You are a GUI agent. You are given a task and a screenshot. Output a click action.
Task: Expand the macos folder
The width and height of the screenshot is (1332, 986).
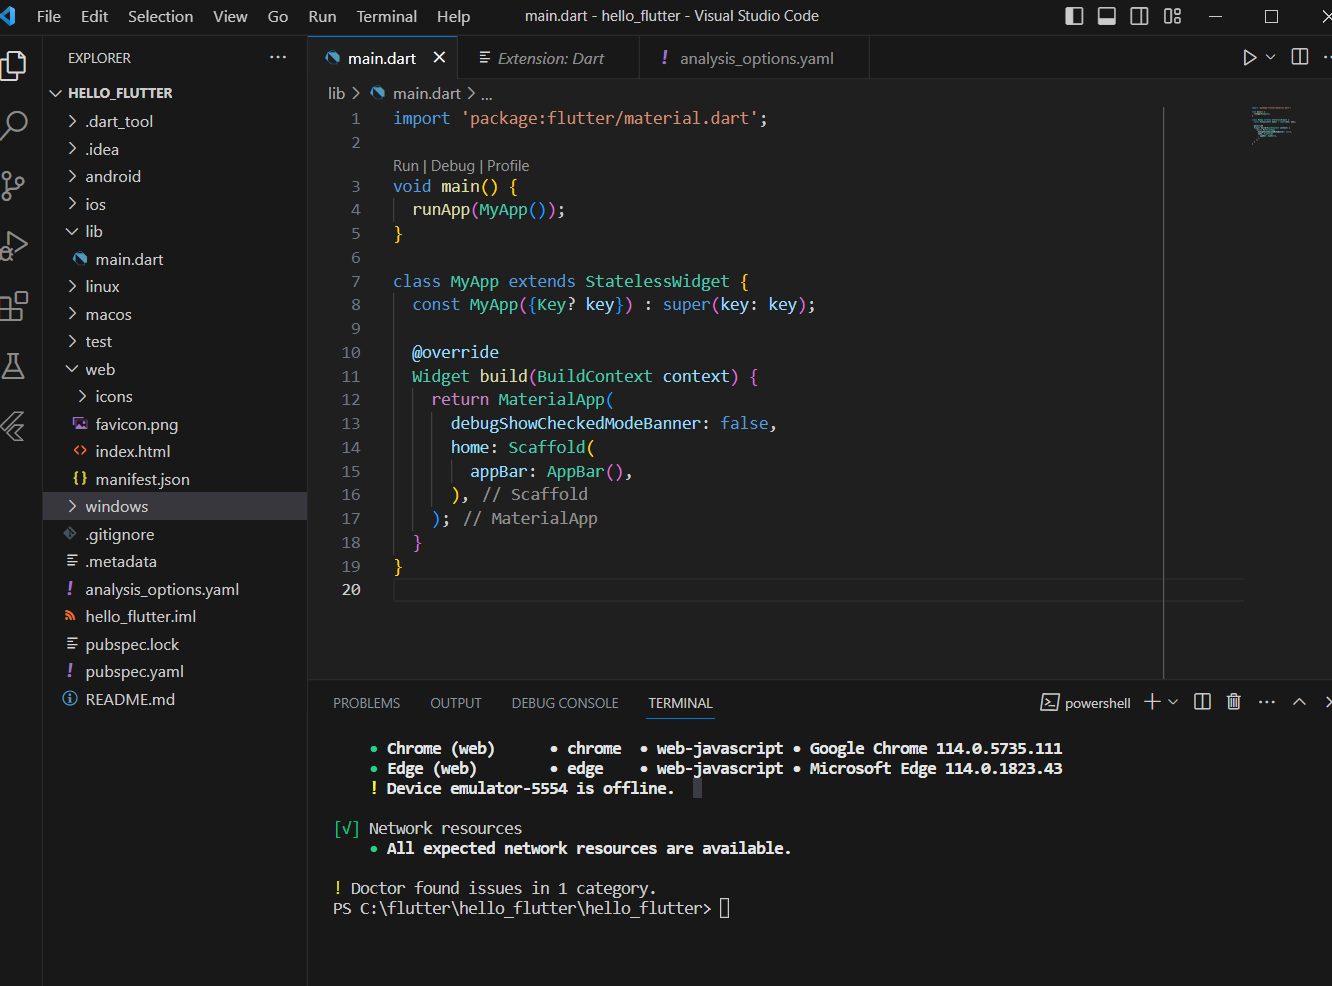(175, 314)
